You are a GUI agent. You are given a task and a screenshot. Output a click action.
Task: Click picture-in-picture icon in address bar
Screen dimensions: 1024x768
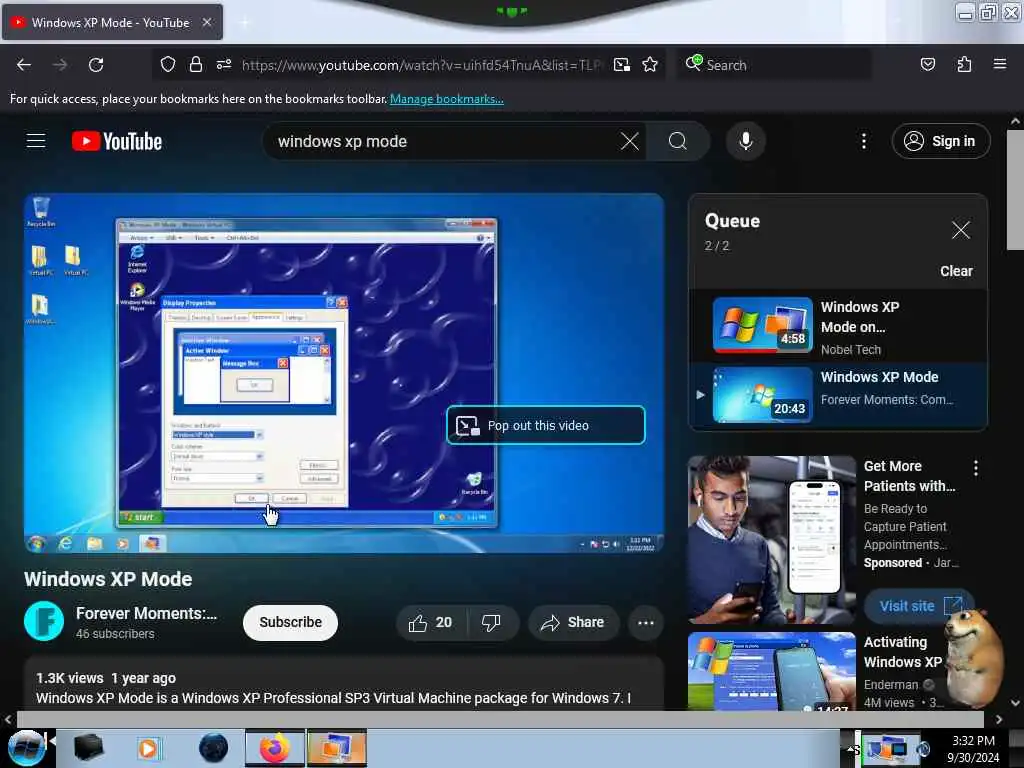click(x=622, y=65)
